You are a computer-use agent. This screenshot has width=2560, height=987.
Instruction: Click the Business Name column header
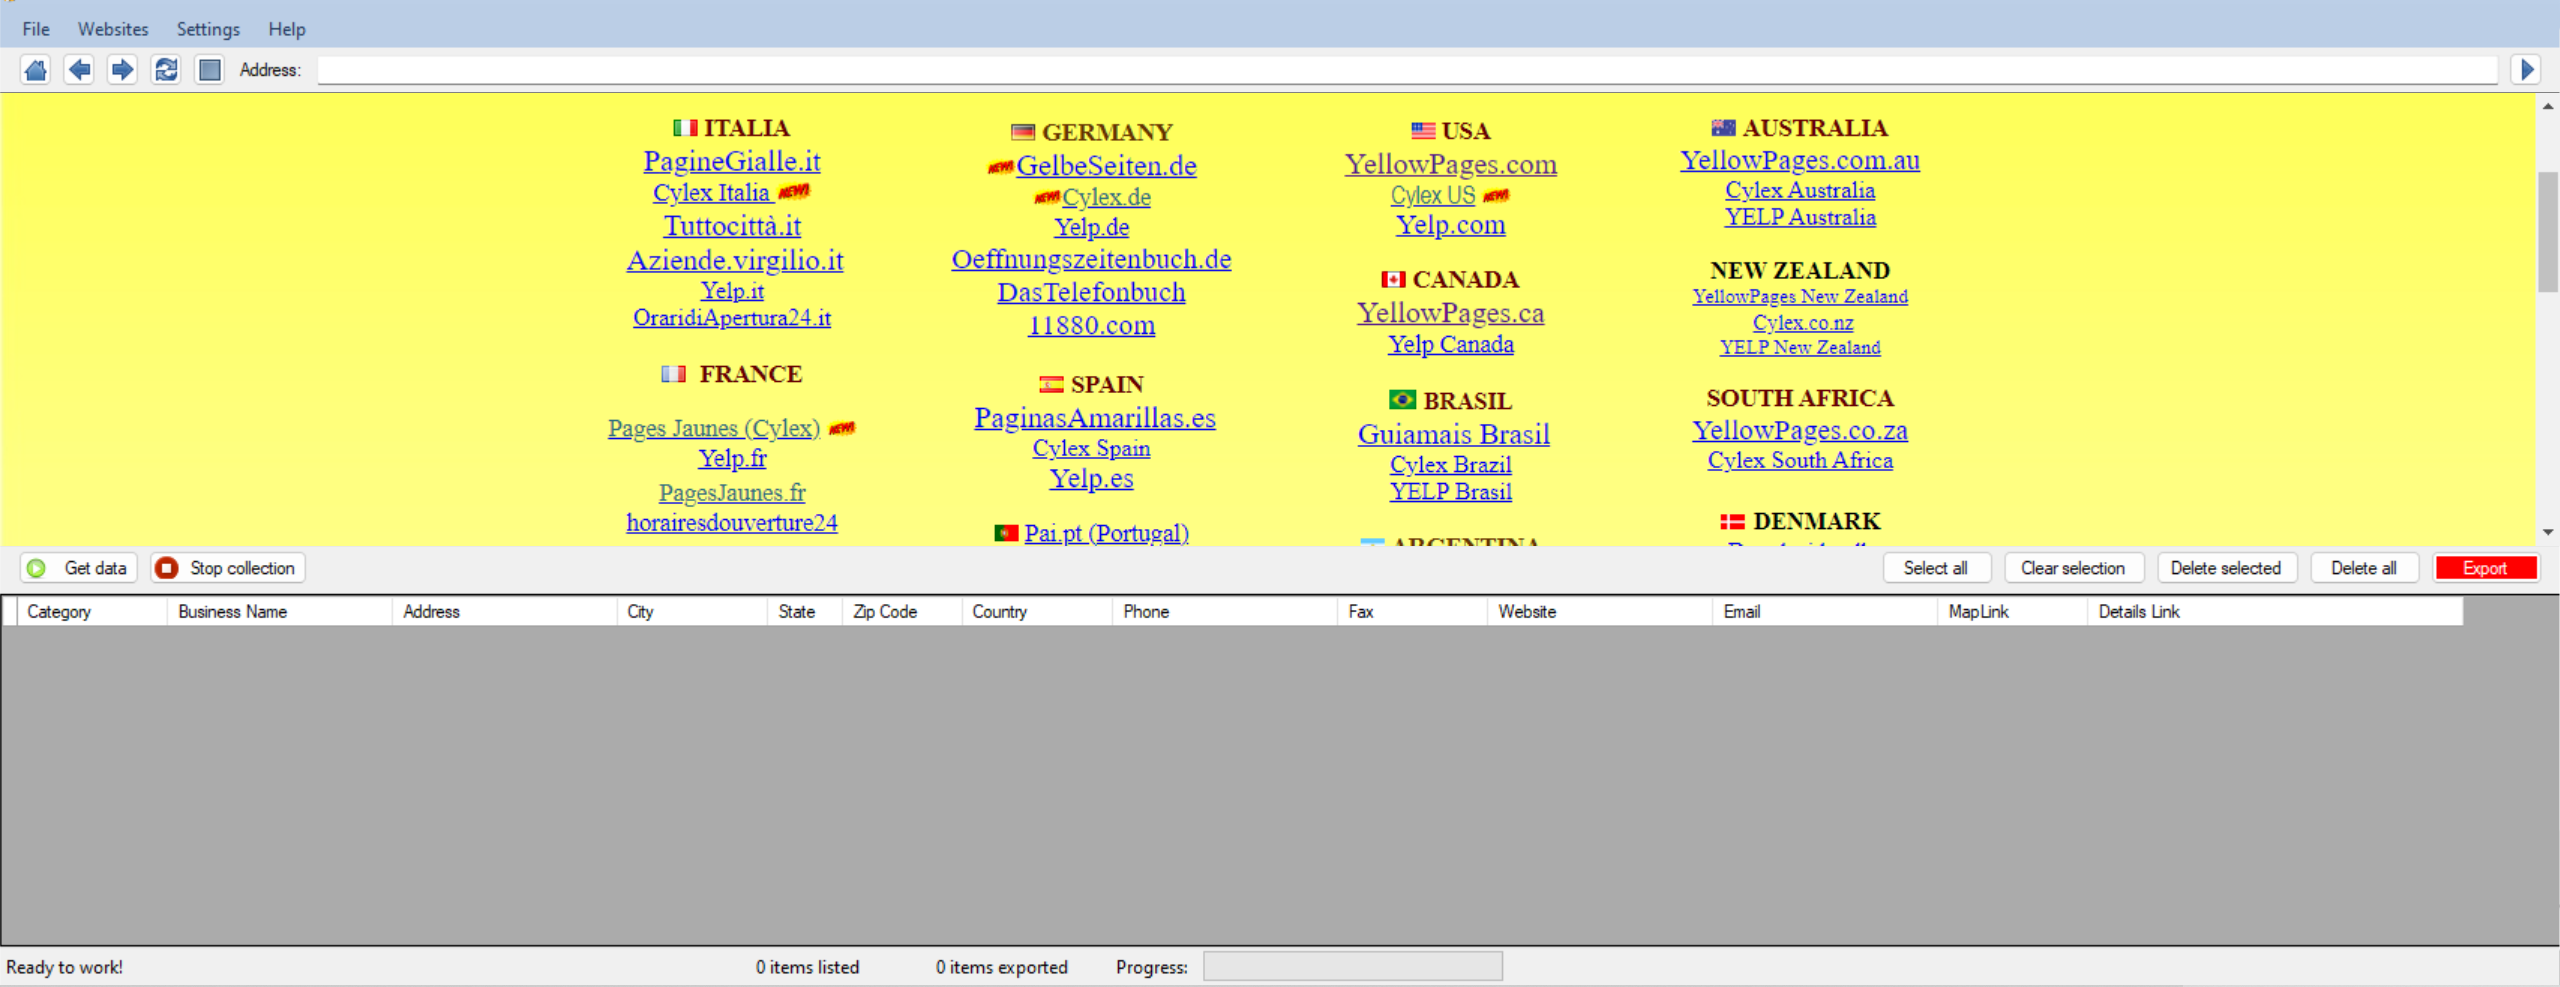(x=233, y=612)
